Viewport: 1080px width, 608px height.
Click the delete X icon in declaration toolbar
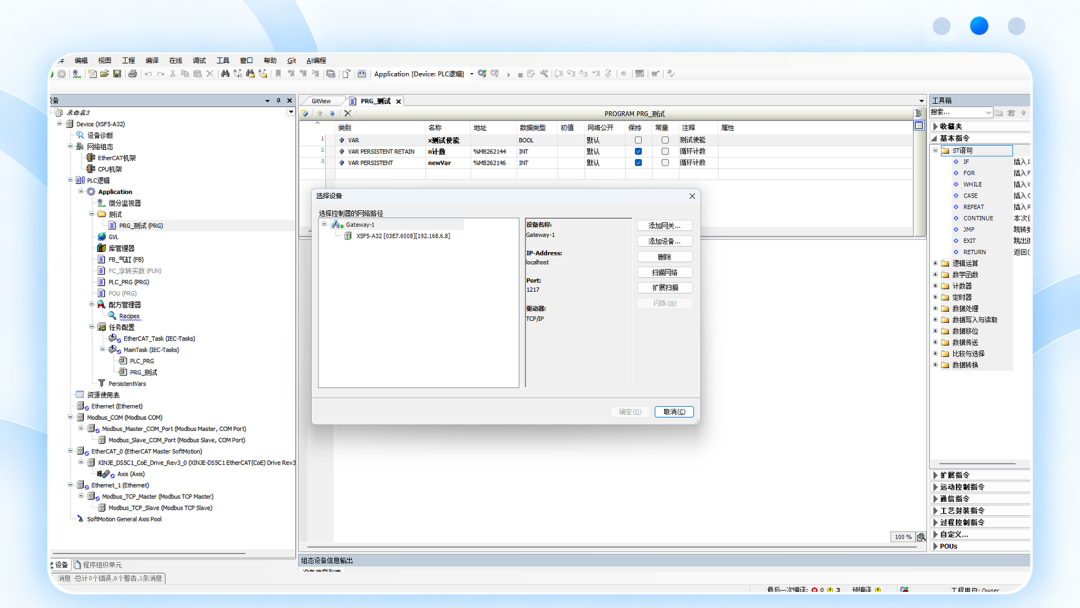tap(347, 113)
